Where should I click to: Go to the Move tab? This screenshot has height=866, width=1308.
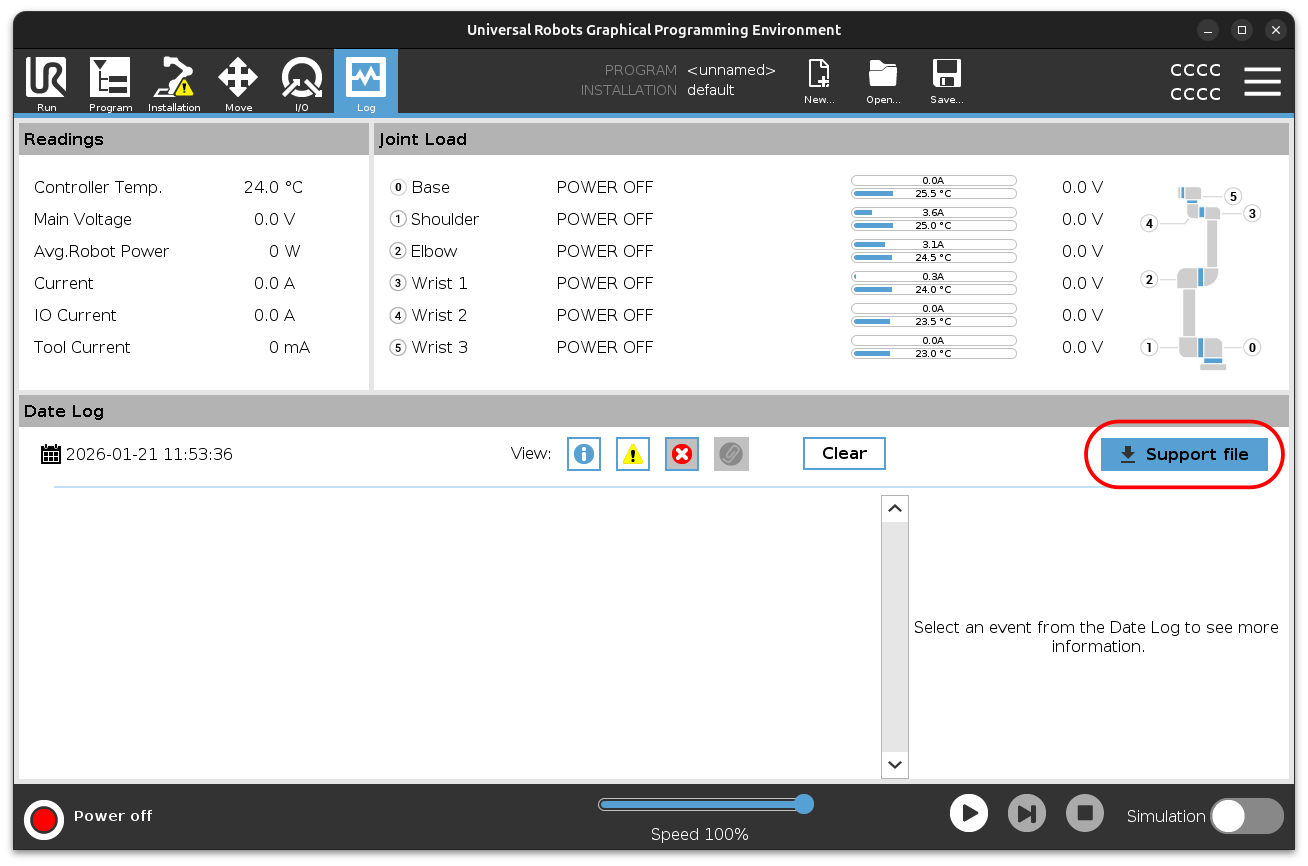(238, 83)
